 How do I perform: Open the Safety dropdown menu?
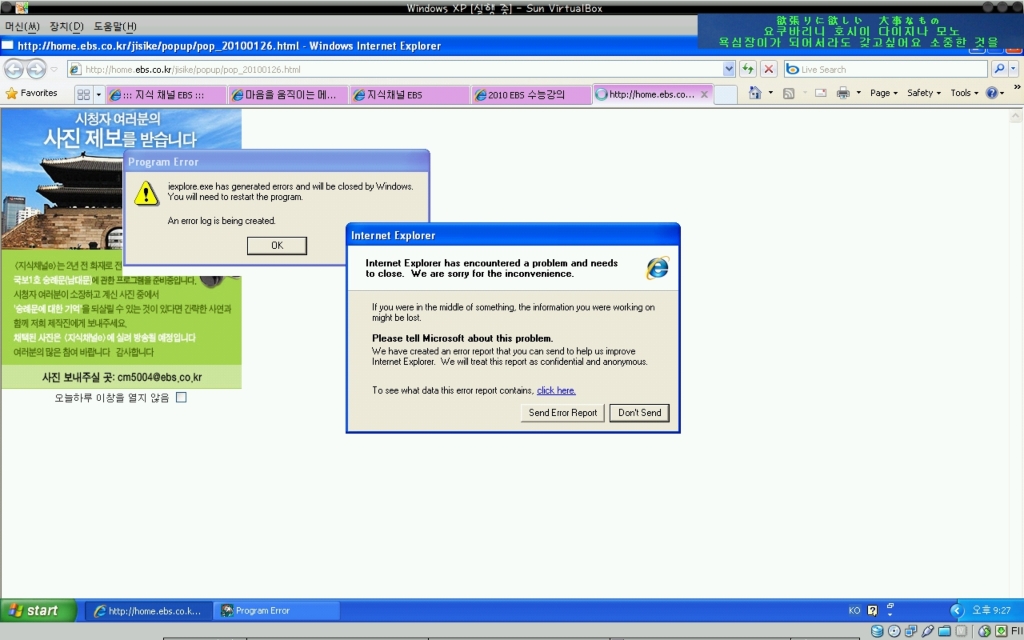point(924,93)
